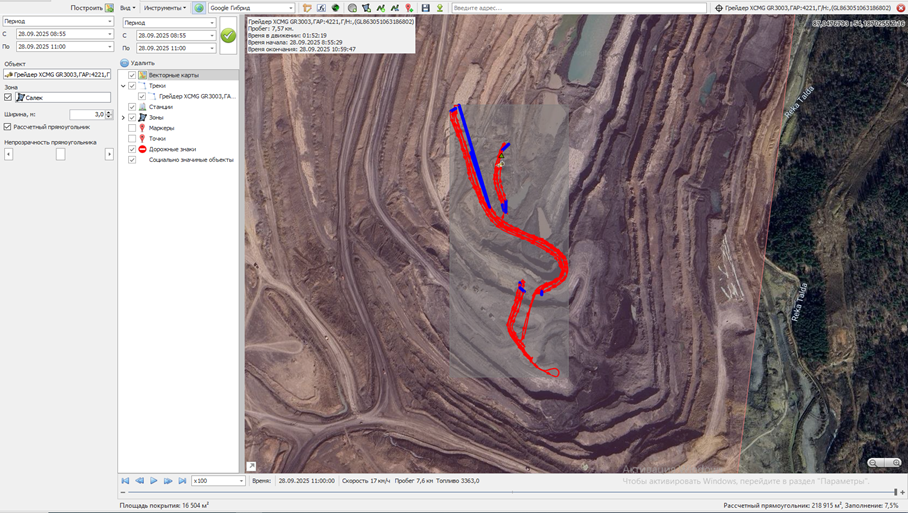Click the zoom out magnifier on the map
Image resolution: width=908 pixels, height=513 pixels.
pyautogui.click(x=874, y=463)
